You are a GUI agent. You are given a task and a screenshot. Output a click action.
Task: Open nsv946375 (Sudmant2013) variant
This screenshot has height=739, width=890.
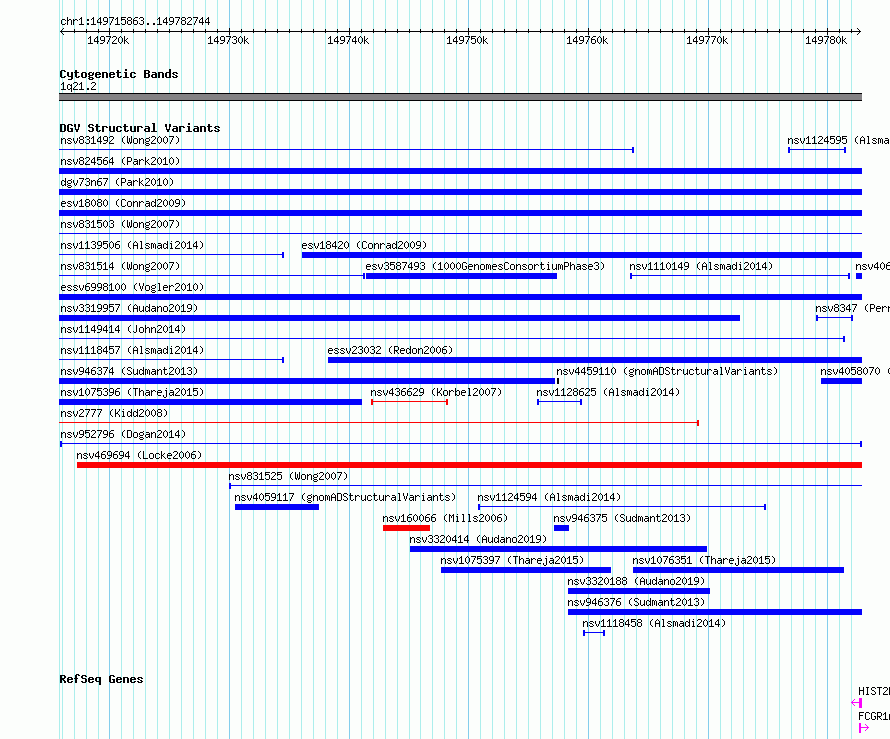[561, 528]
